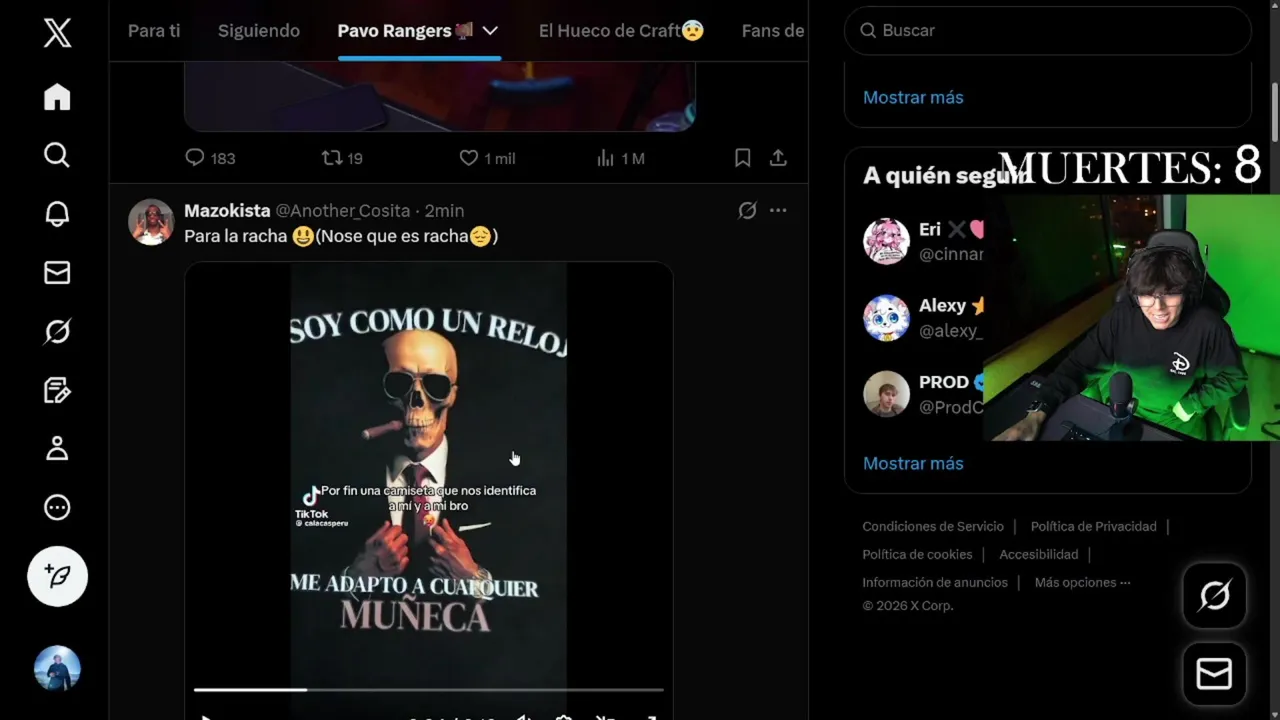Open Mazokista display name link
Screen dimensions: 1280x720
(227, 210)
